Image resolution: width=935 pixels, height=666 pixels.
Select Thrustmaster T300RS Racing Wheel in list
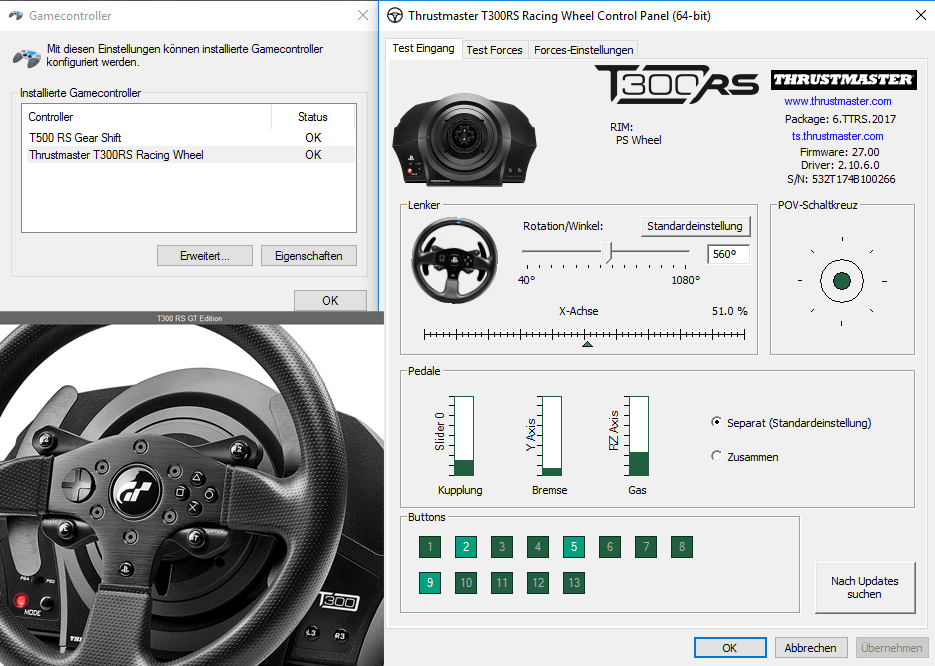tap(116, 155)
